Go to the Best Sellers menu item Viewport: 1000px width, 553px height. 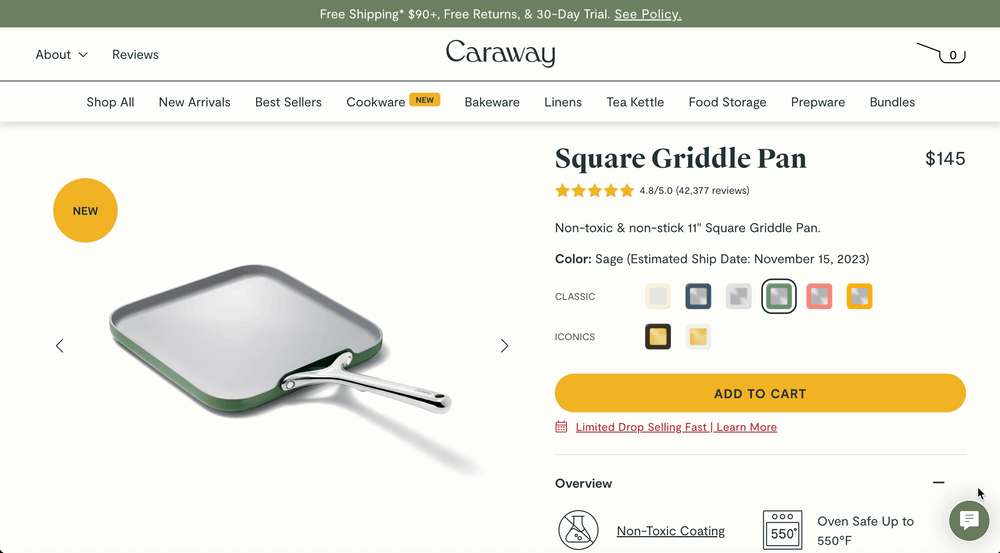[288, 102]
